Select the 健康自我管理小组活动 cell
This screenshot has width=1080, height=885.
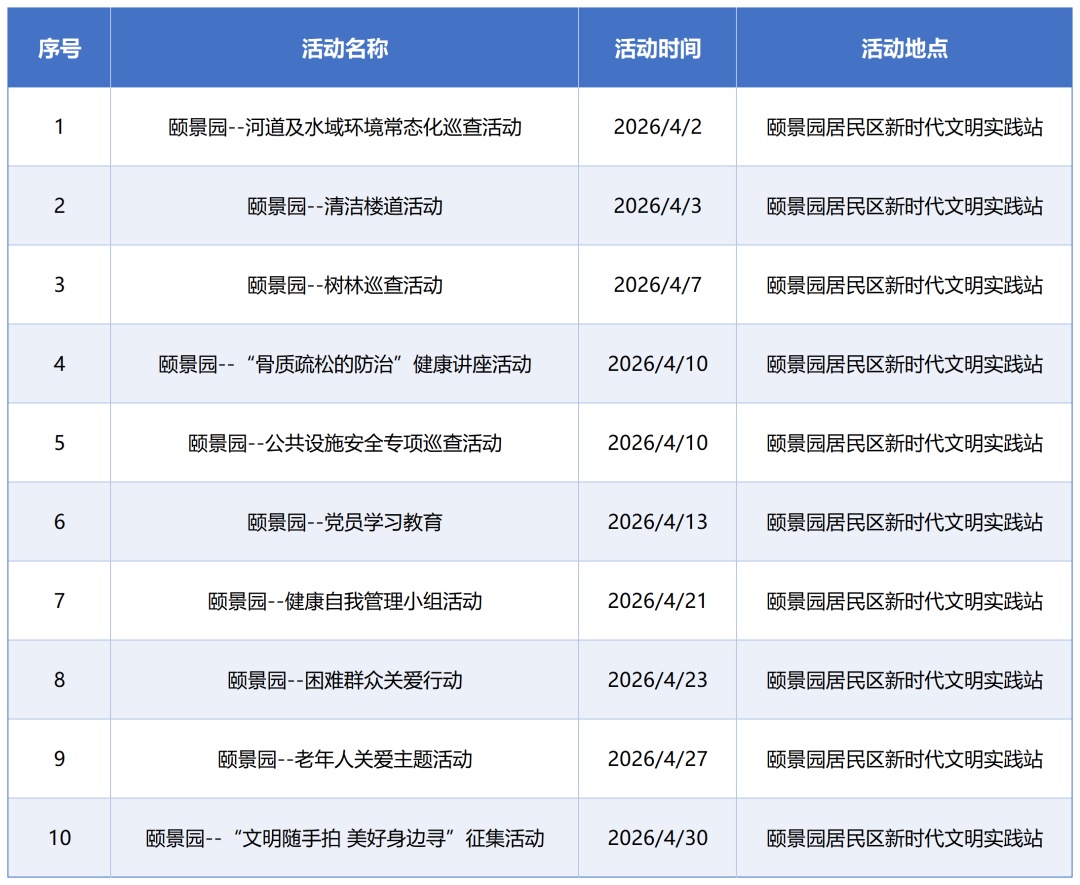(x=344, y=601)
